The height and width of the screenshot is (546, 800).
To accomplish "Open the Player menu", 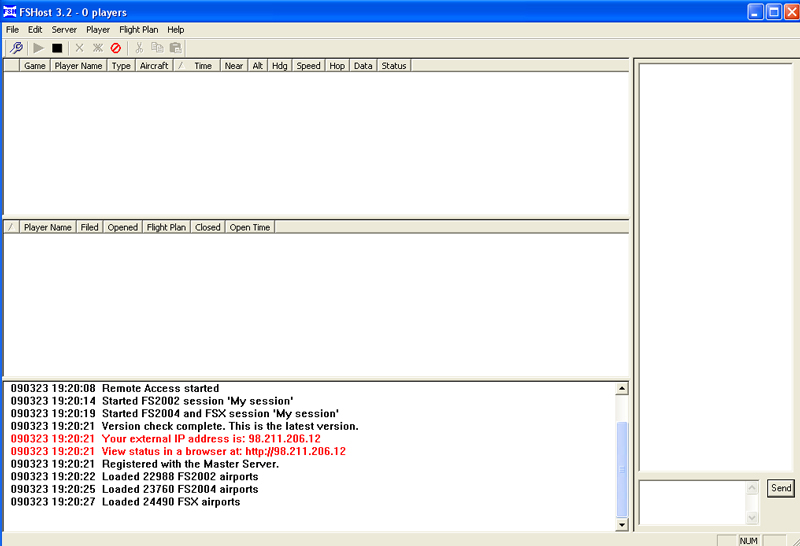I will tap(98, 30).
